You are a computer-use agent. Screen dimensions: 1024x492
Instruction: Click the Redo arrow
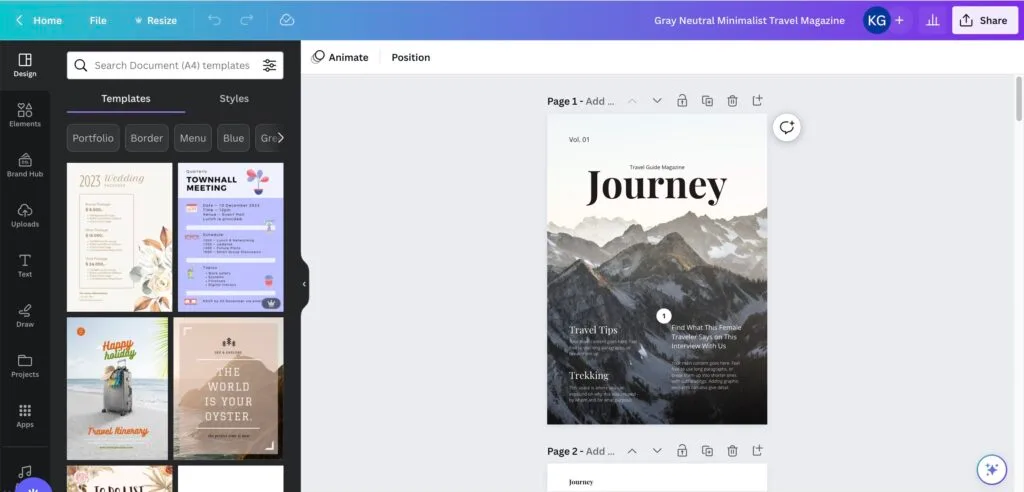pos(247,20)
